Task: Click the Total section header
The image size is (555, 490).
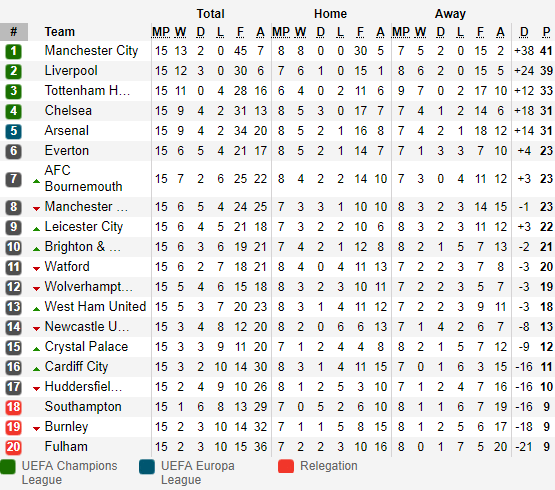Action: (210, 13)
